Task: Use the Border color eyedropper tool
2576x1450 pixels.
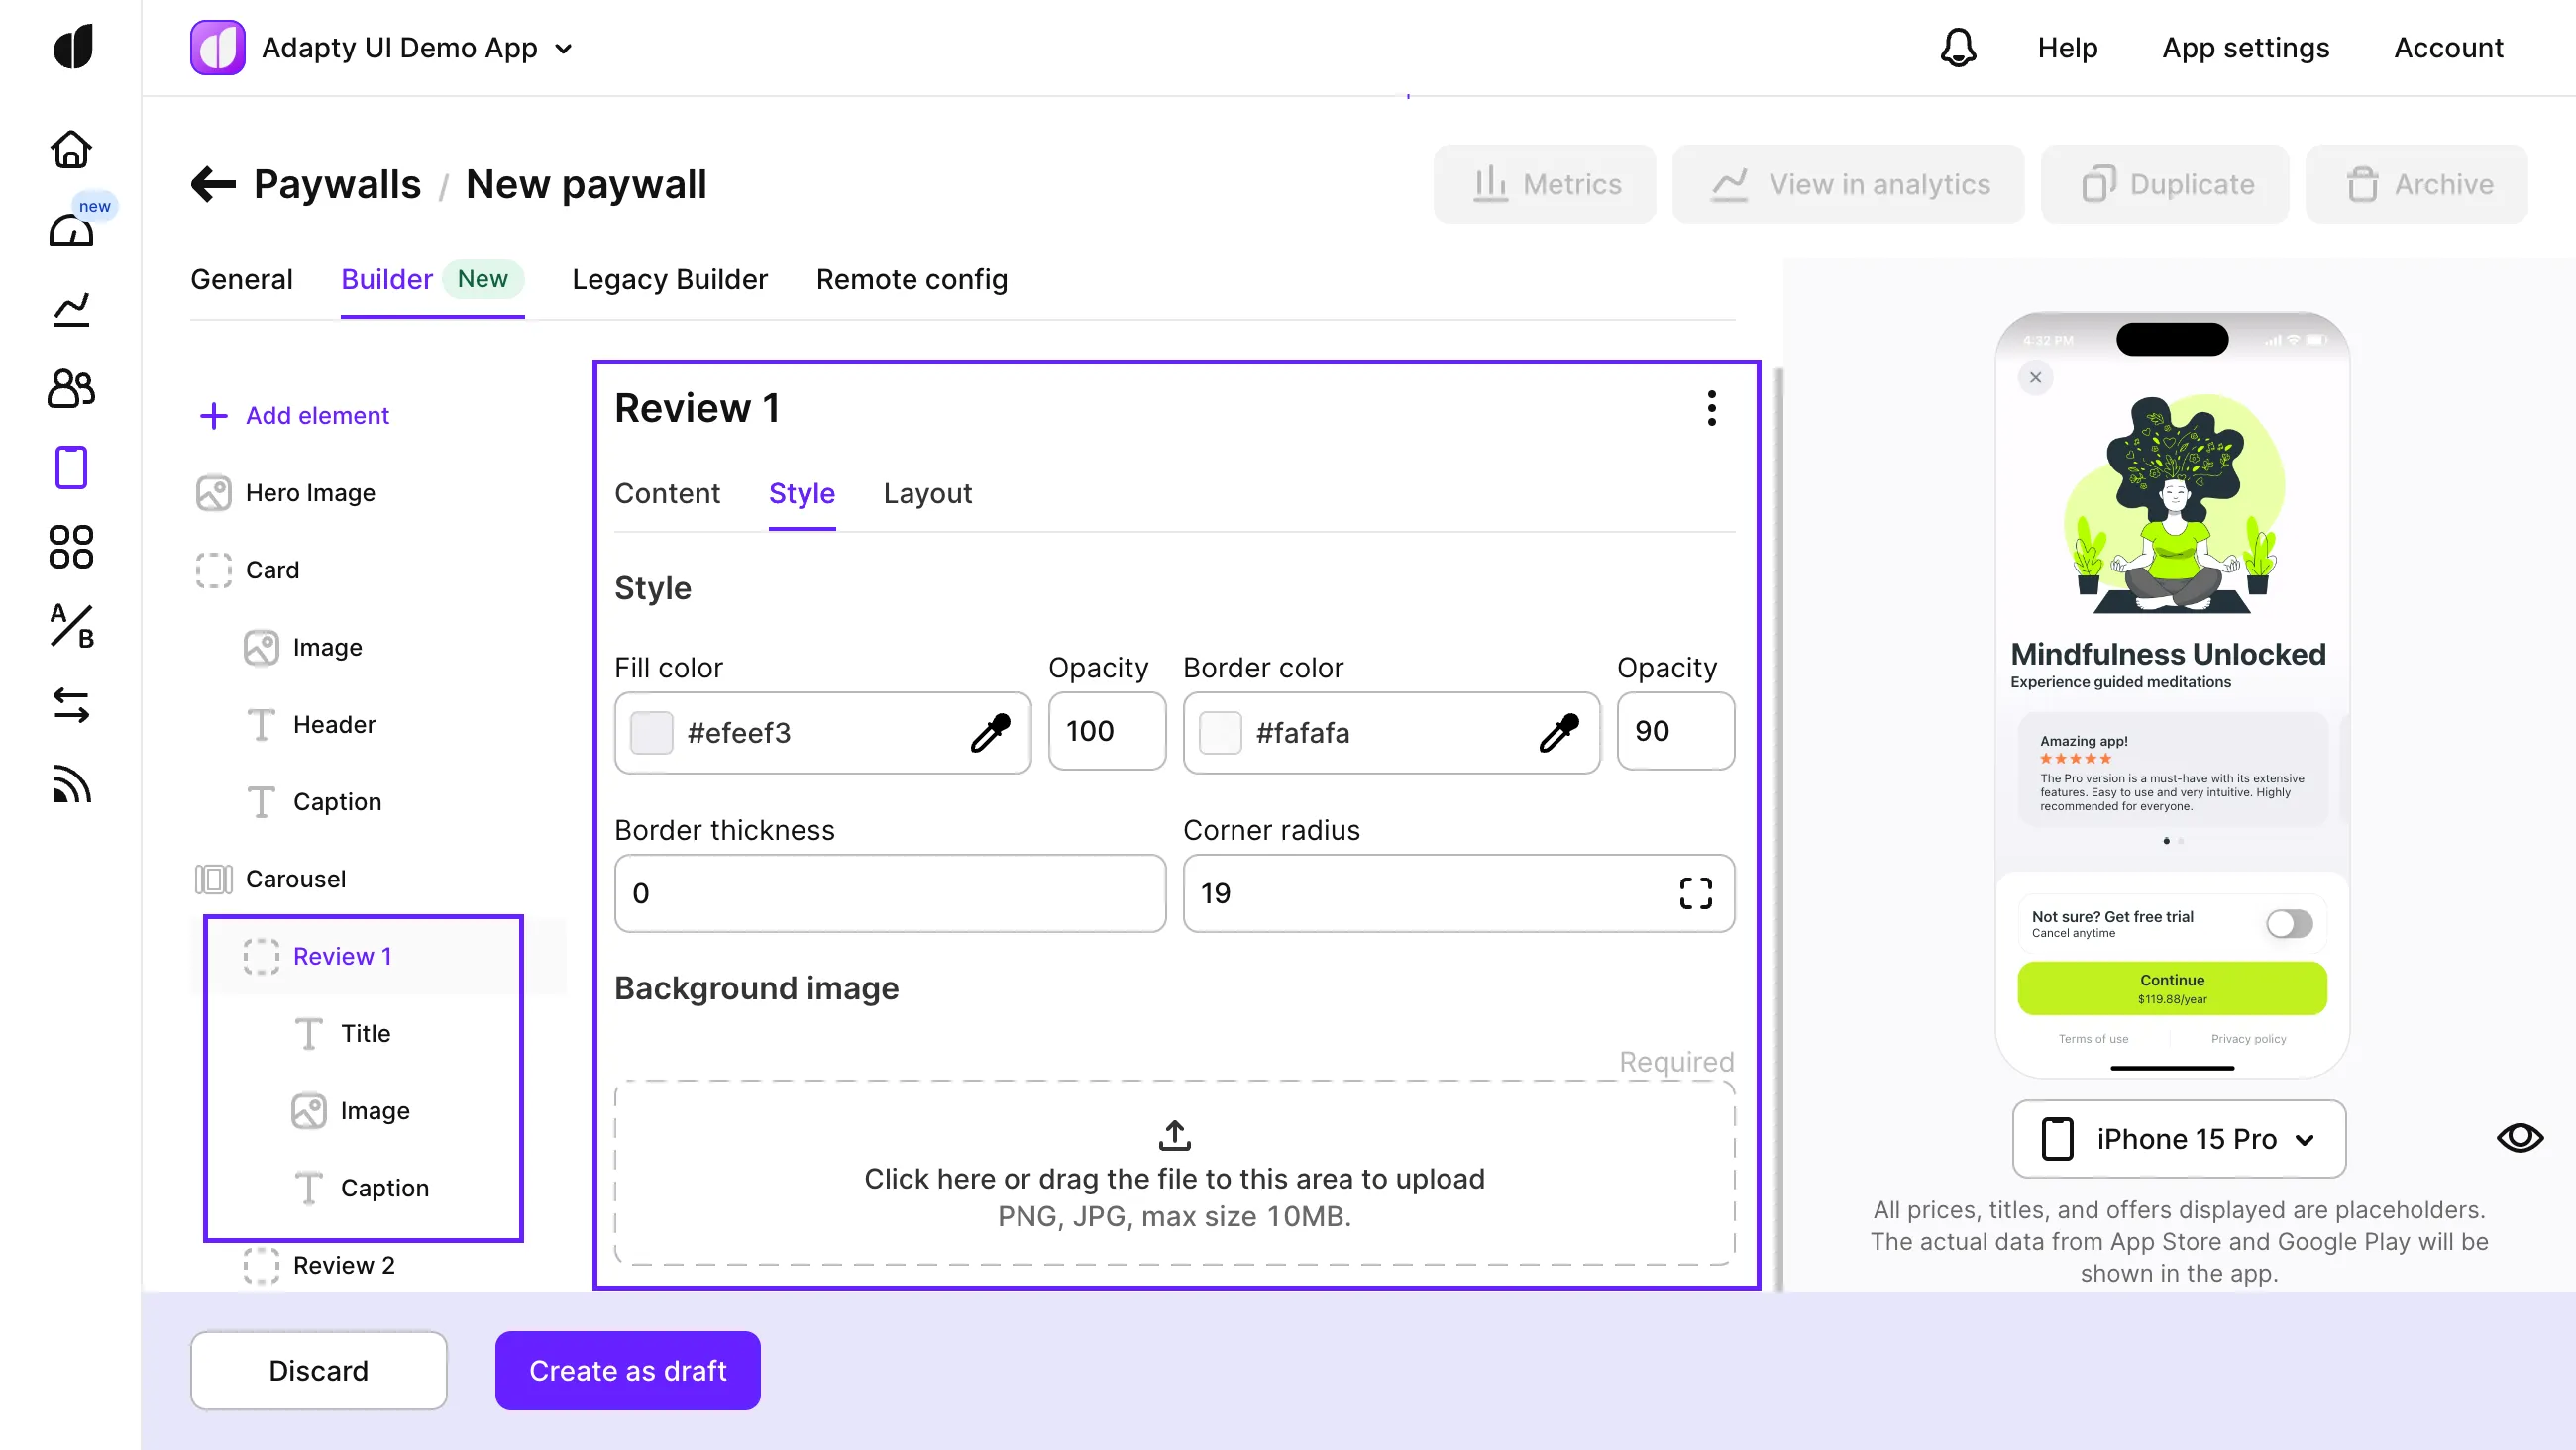Action: tap(1558, 732)
